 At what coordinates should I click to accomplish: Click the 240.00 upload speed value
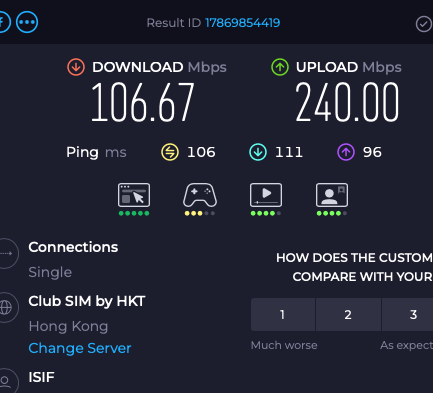point(347,102)
